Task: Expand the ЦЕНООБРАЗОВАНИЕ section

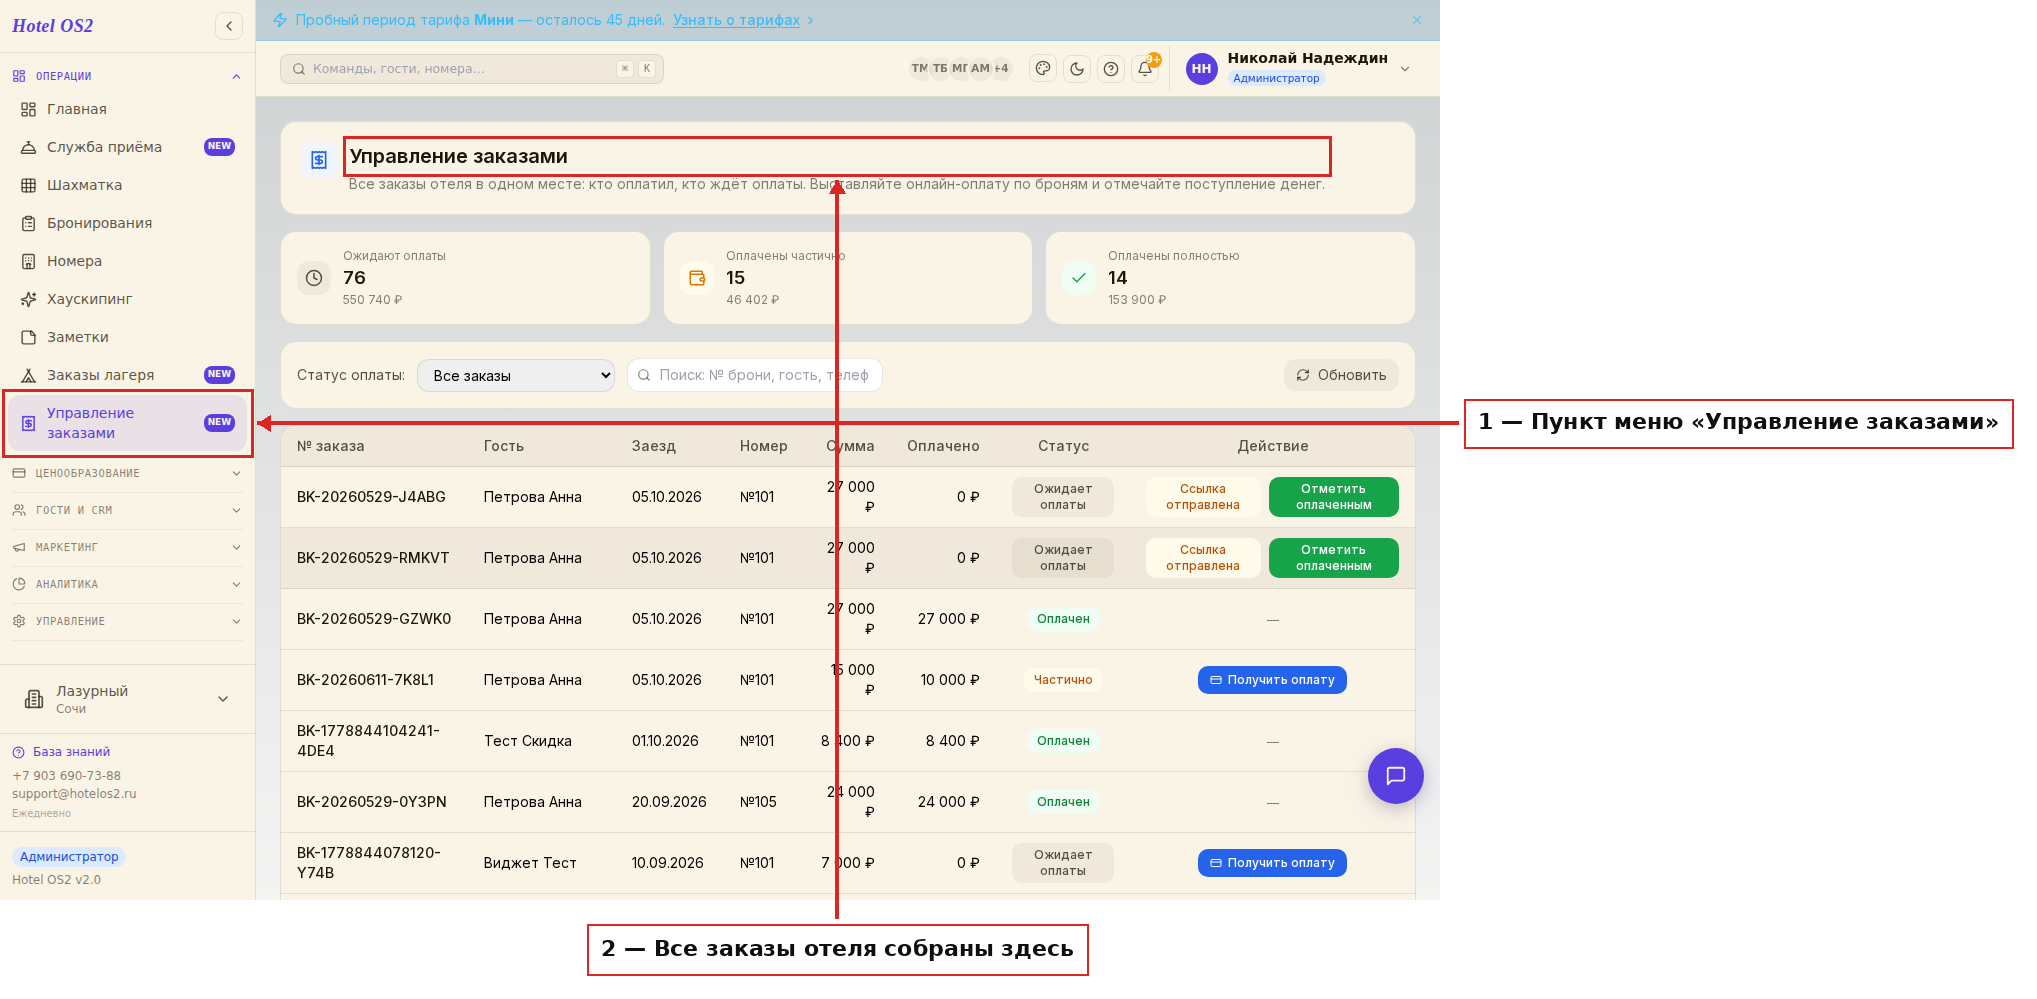Action: (x=127, y=473)
